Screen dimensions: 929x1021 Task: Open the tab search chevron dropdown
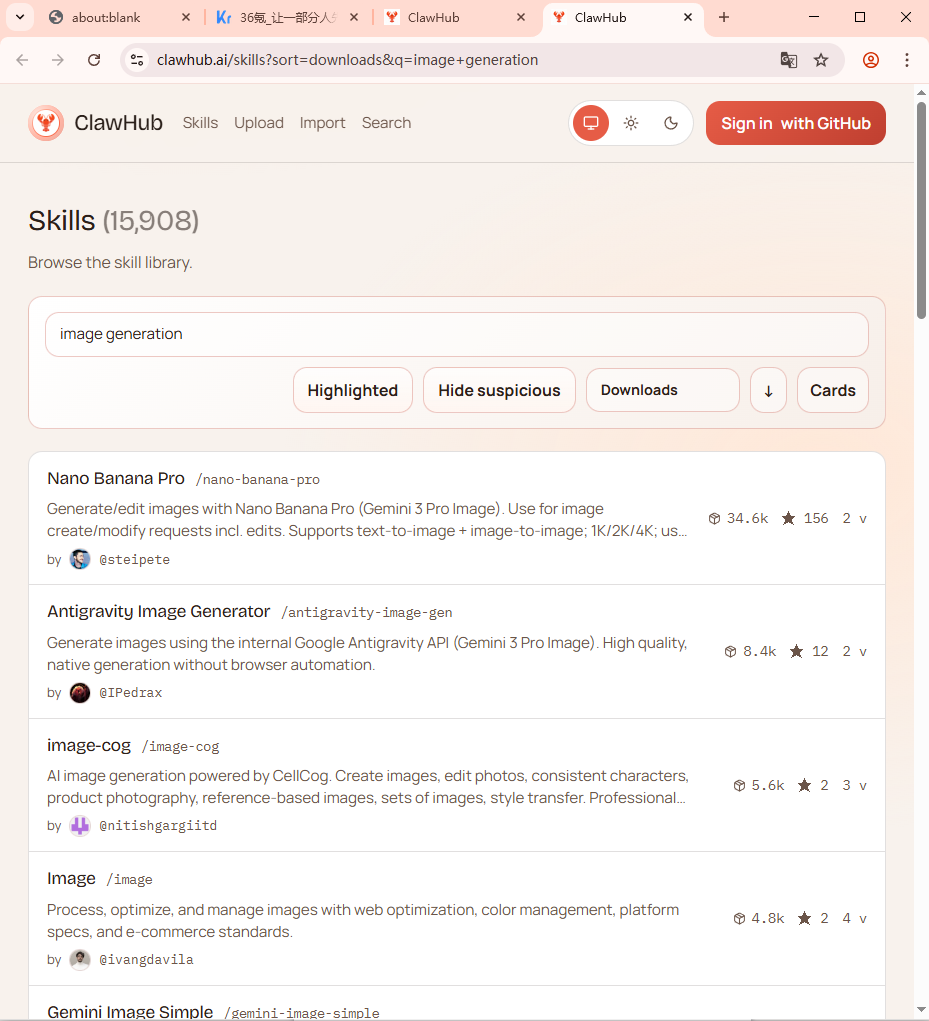point(19,17)
